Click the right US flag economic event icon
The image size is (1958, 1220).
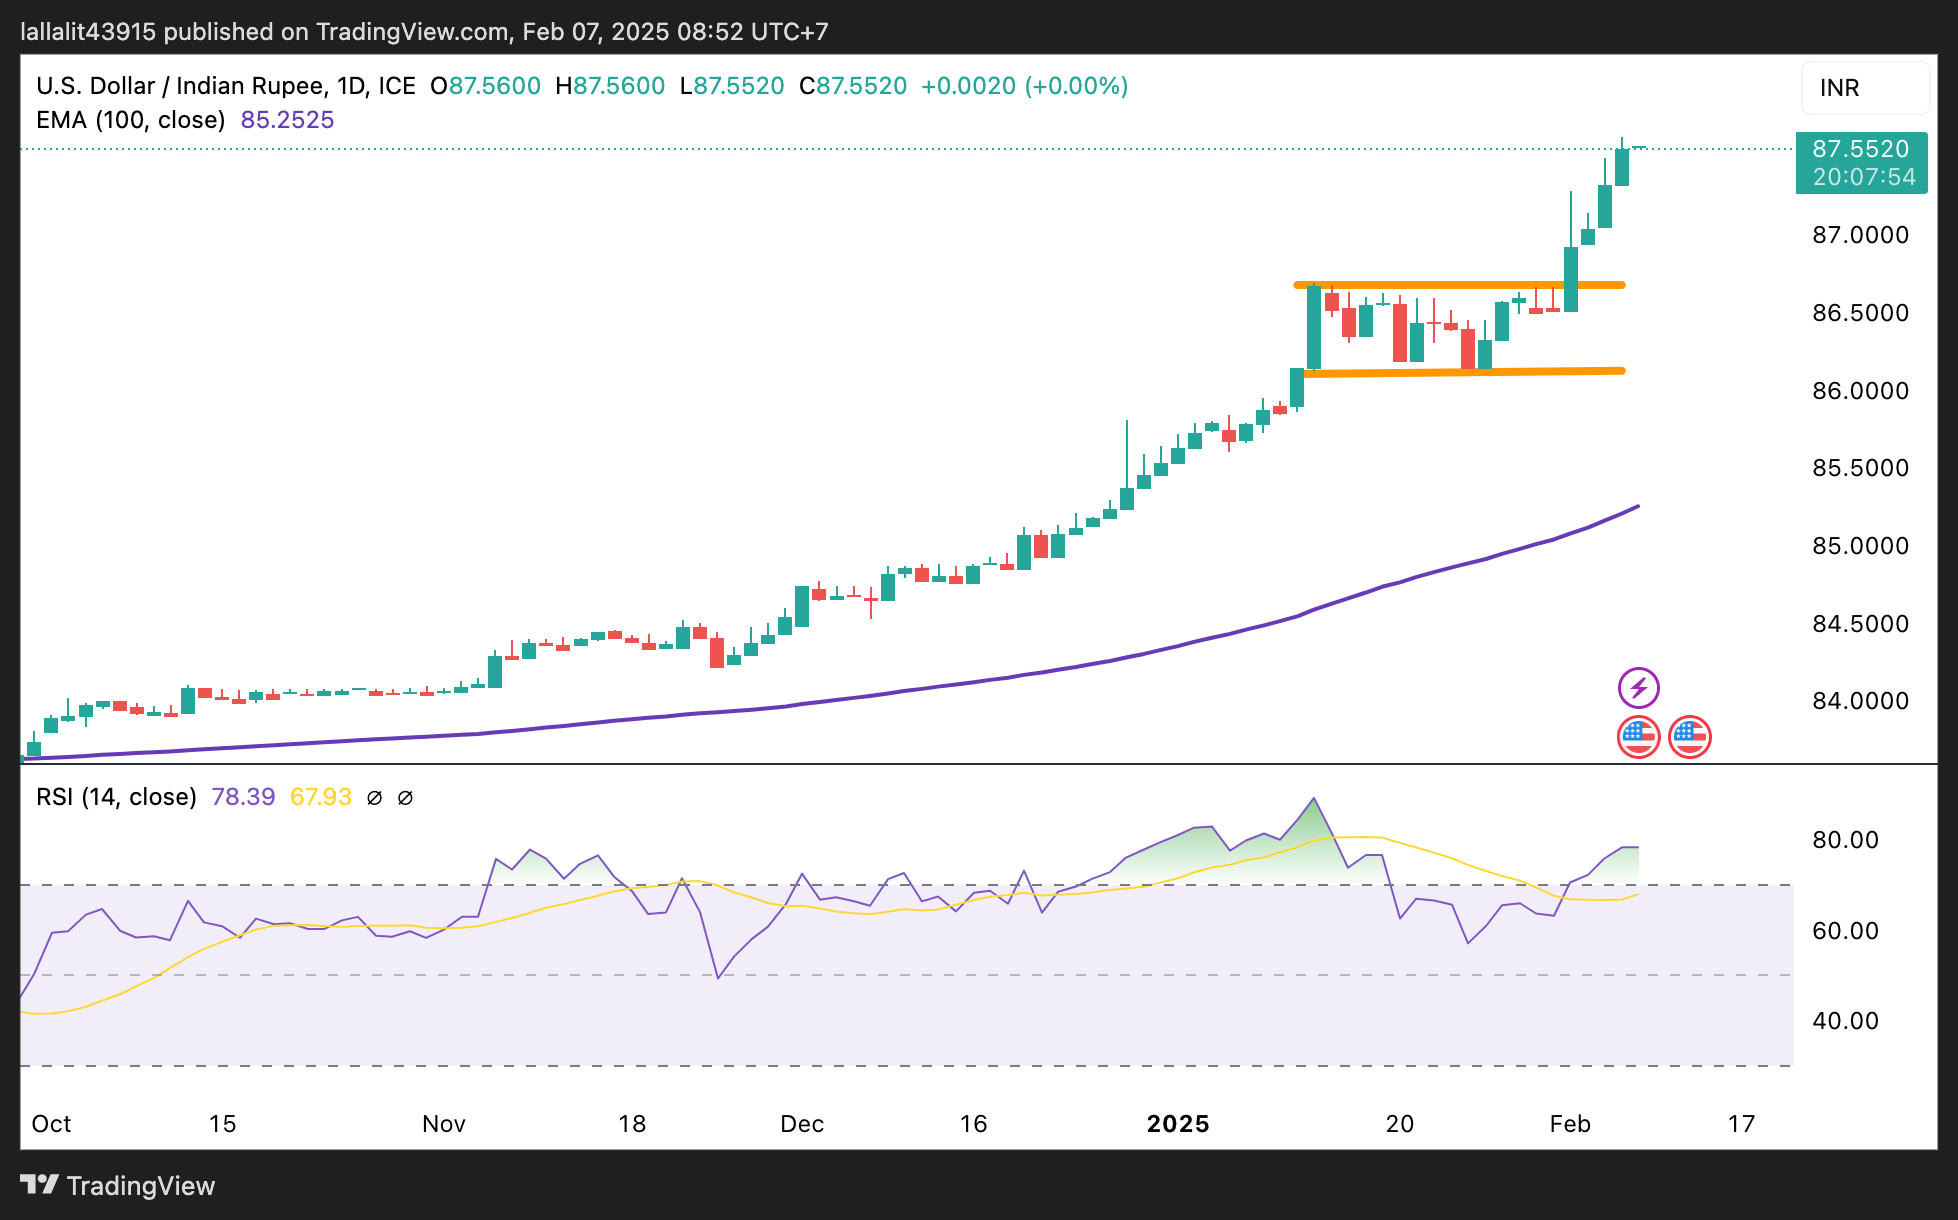[x=1689, y=737]
